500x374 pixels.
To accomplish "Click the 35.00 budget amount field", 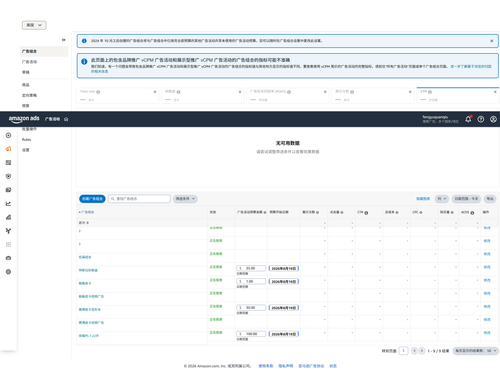I will (x=251, y=268).
